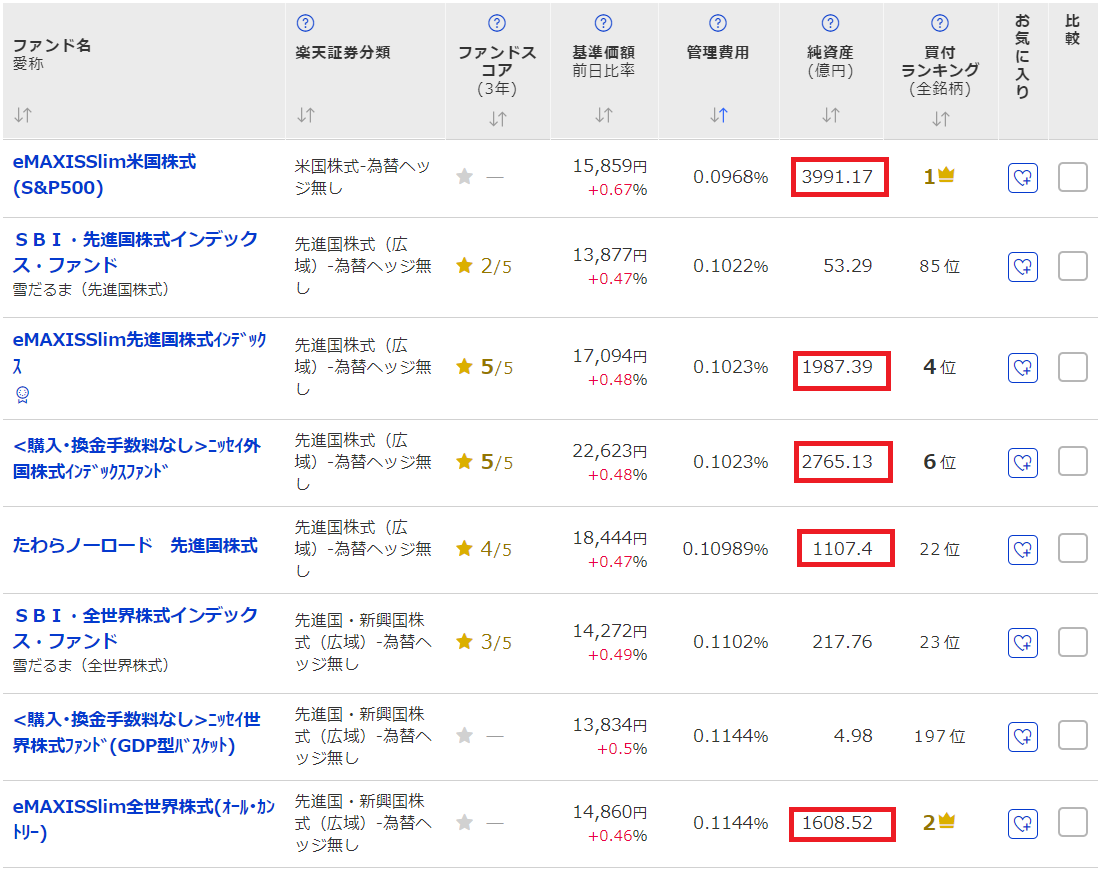
Task: Add たわらノーロード 先進国株式 to favorites
Action: (x=1023, y=549)
